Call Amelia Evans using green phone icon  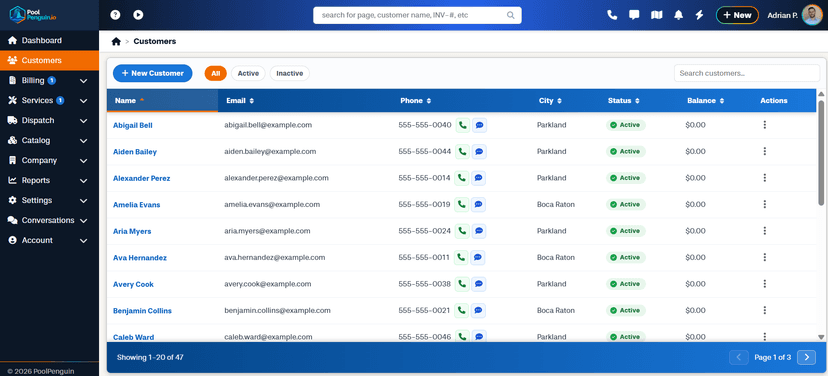(461, 204)
